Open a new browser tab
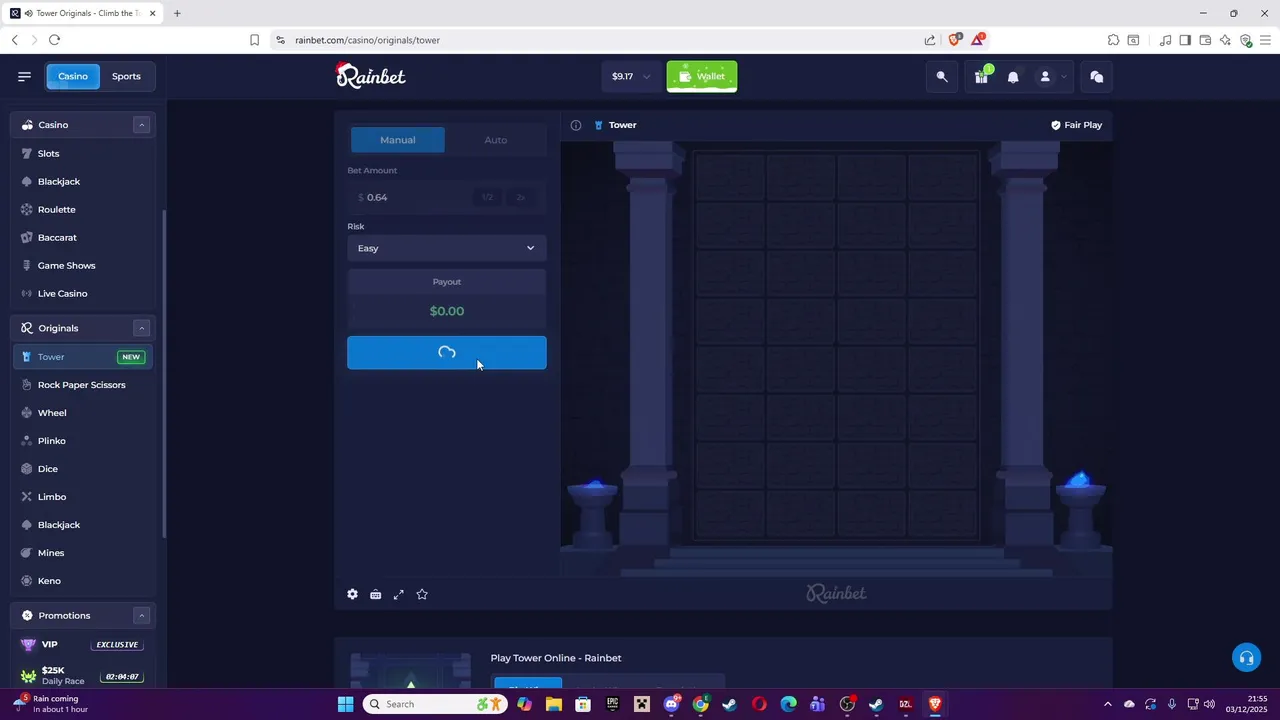Viewport: 1280px width, 720px height. click(x=177, y=13)
